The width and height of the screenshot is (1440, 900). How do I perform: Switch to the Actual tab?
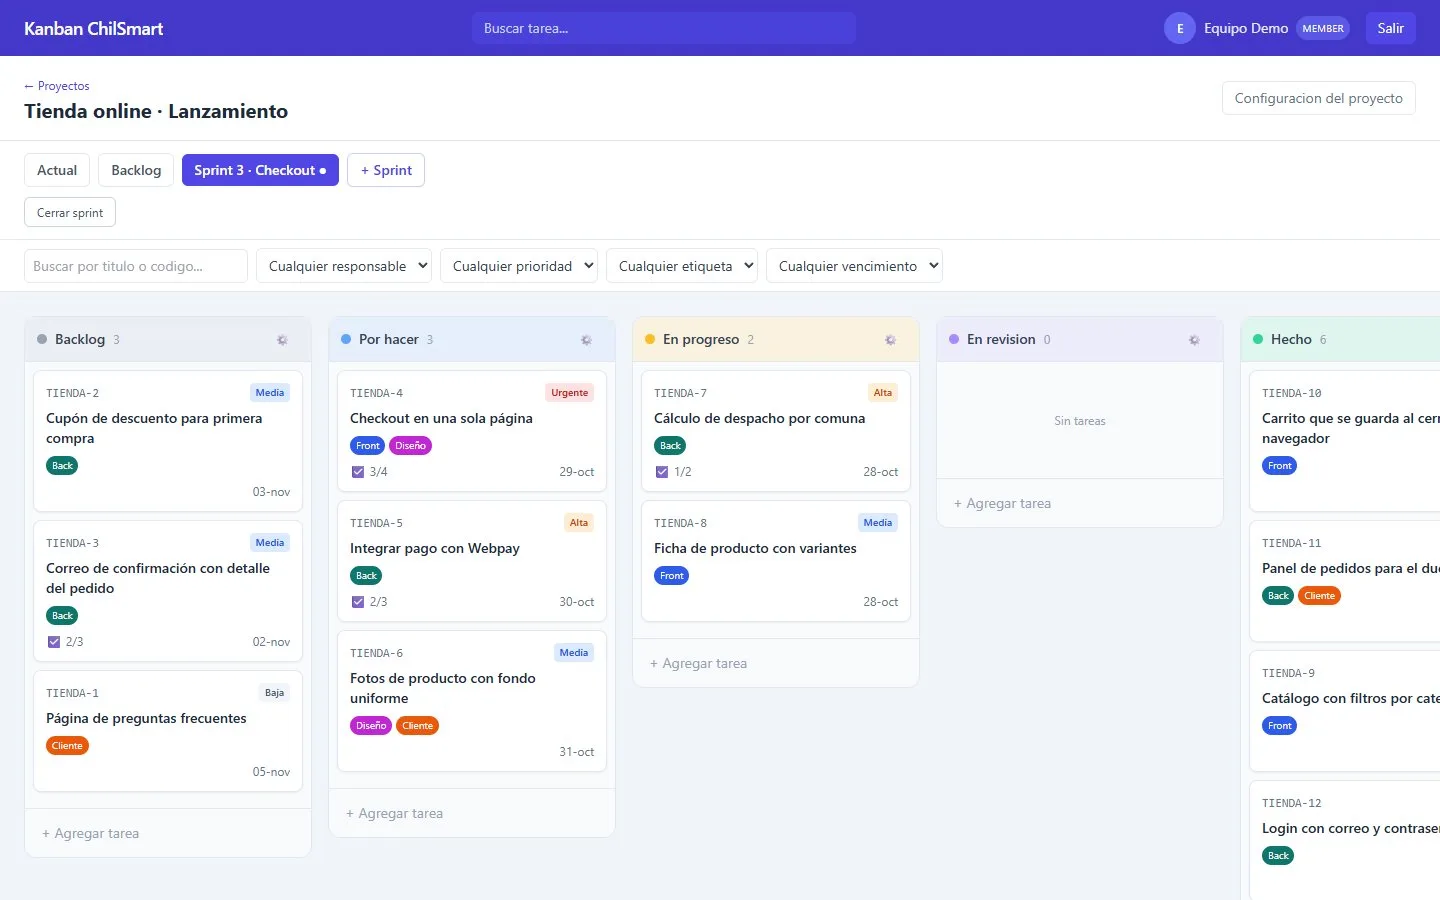click(x=57, y=170)
